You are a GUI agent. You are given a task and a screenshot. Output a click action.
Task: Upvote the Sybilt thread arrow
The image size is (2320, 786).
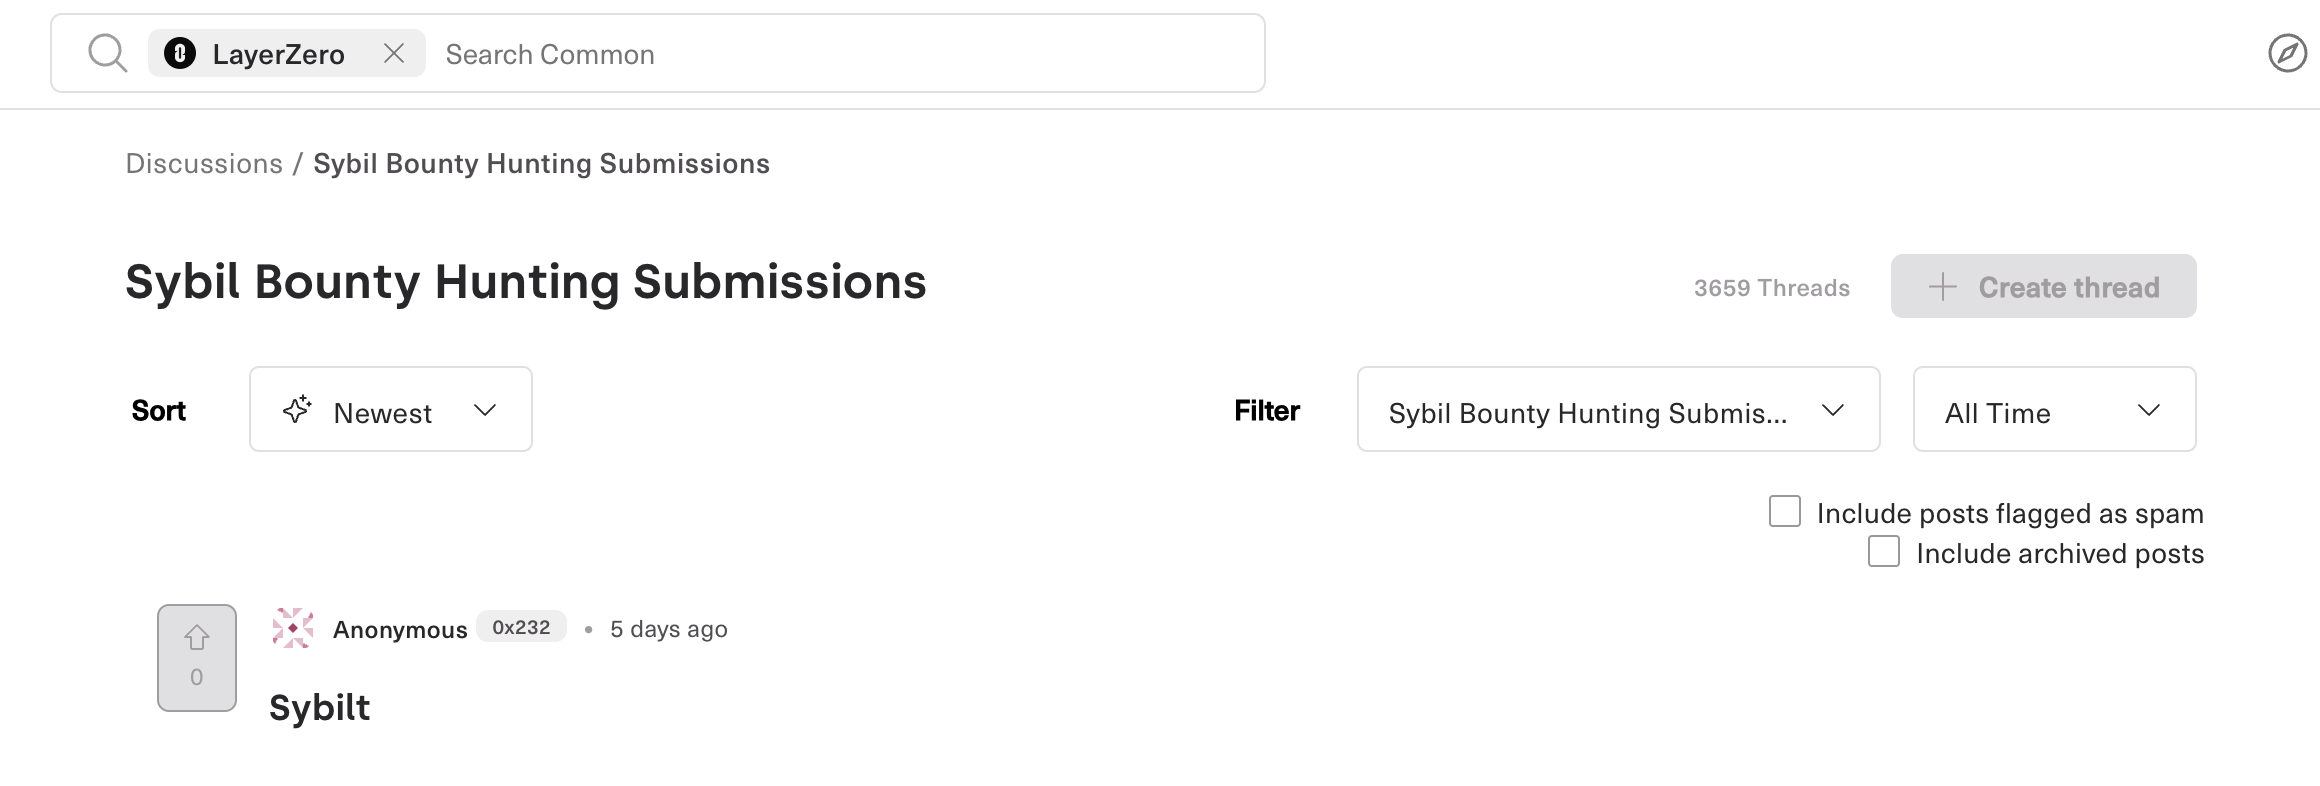click(x=197, y=638)
